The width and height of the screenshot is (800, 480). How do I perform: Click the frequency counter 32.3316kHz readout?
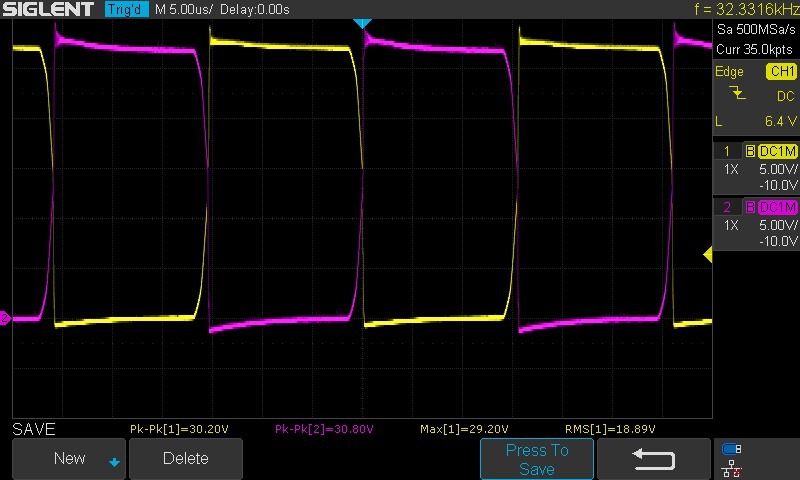click(x=747, y=9)
